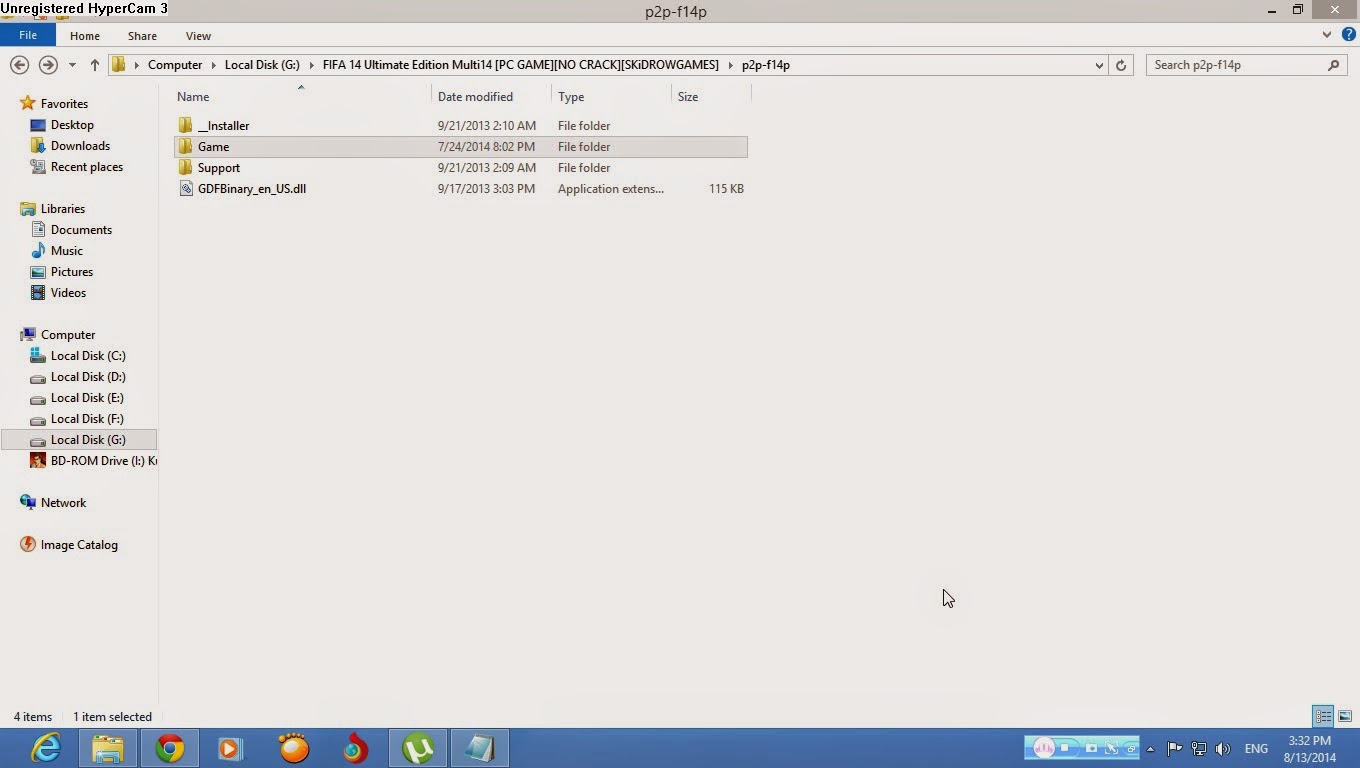
Task: Click Favorites in the navigation pane
Action: click(x=64, y=104)
